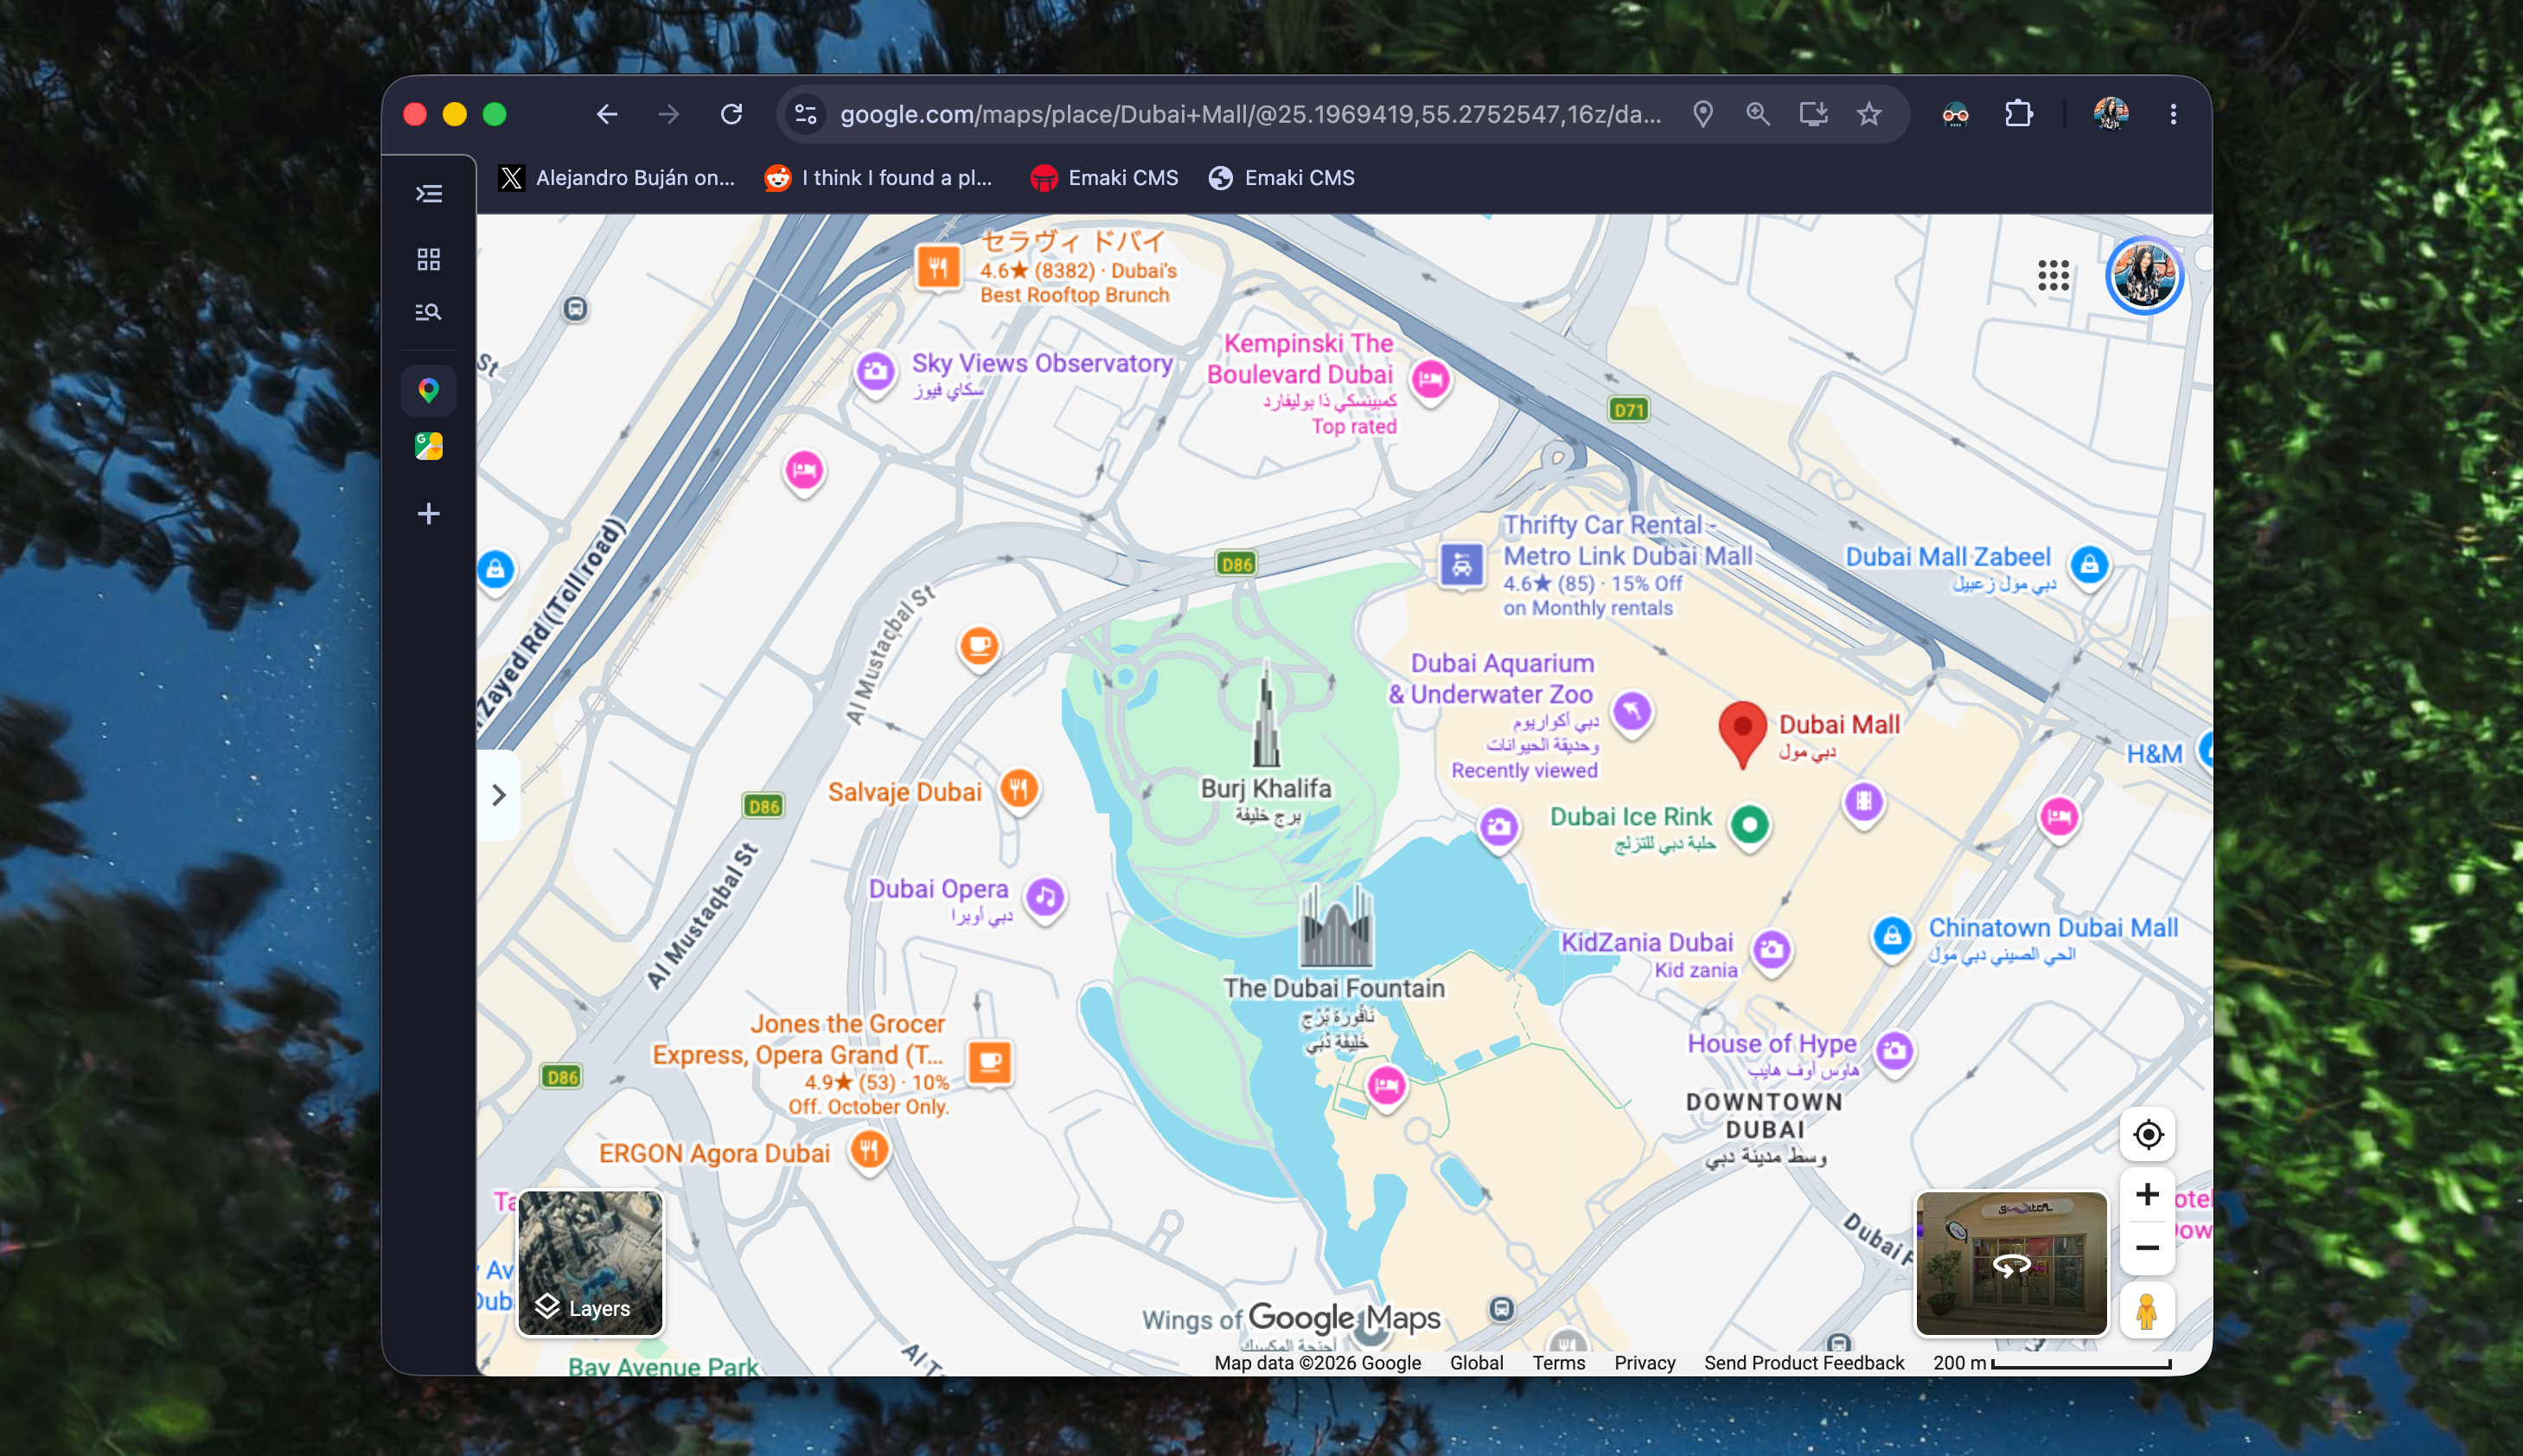Viewport: 2523px width, 1456px height.
Task: Click the Dubai Aquarium marker icon
Action: click(1632, 712)
